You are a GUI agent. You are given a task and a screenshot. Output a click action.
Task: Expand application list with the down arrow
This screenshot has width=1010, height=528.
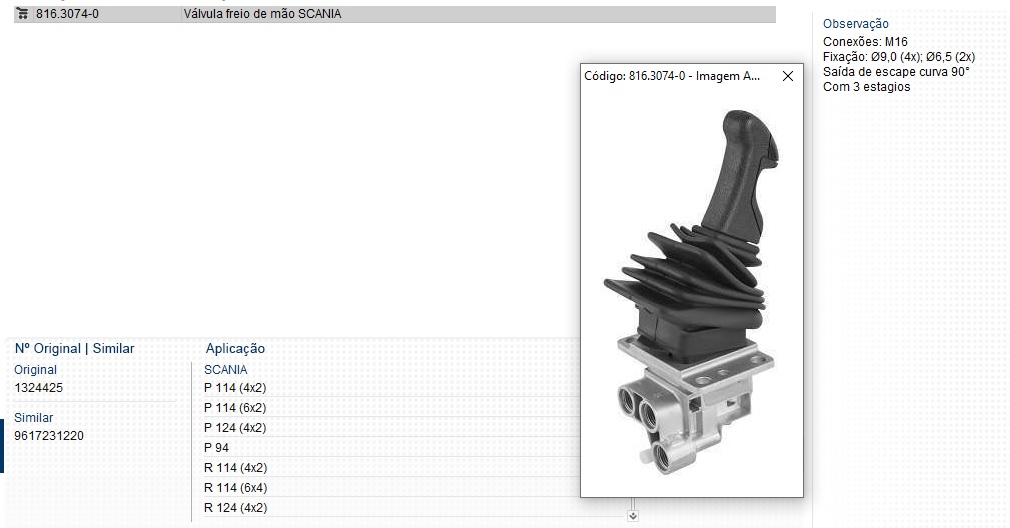[x=632, y=516]
